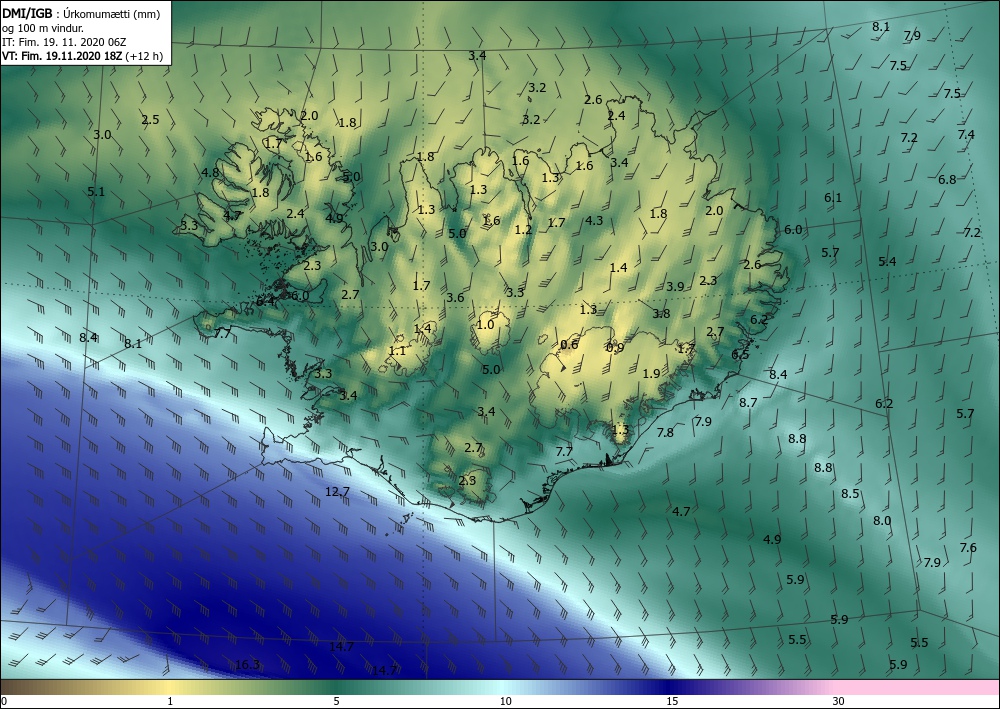Click the '12.7' value off the southwest coast

click(337, 492)
